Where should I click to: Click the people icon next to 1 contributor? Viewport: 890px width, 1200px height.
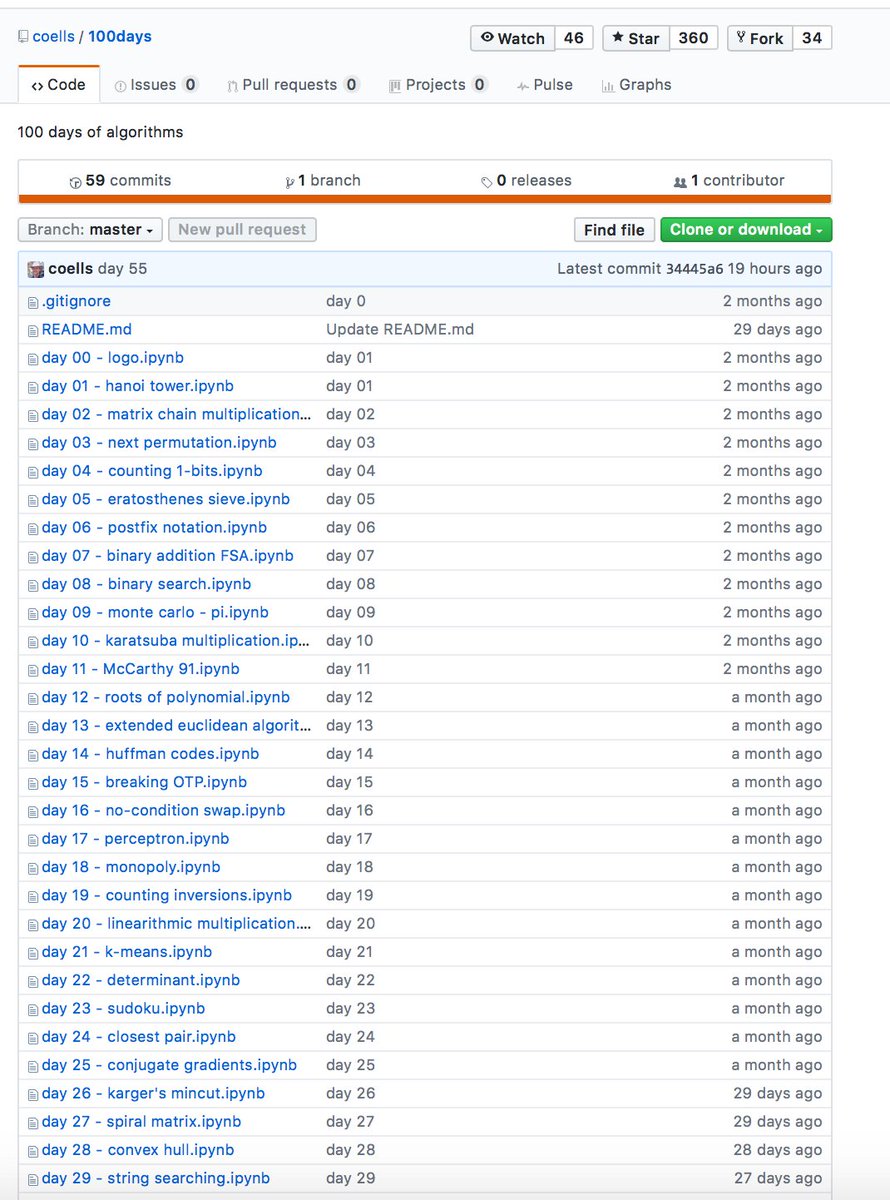pyautogui.click(x=681, y=182)
